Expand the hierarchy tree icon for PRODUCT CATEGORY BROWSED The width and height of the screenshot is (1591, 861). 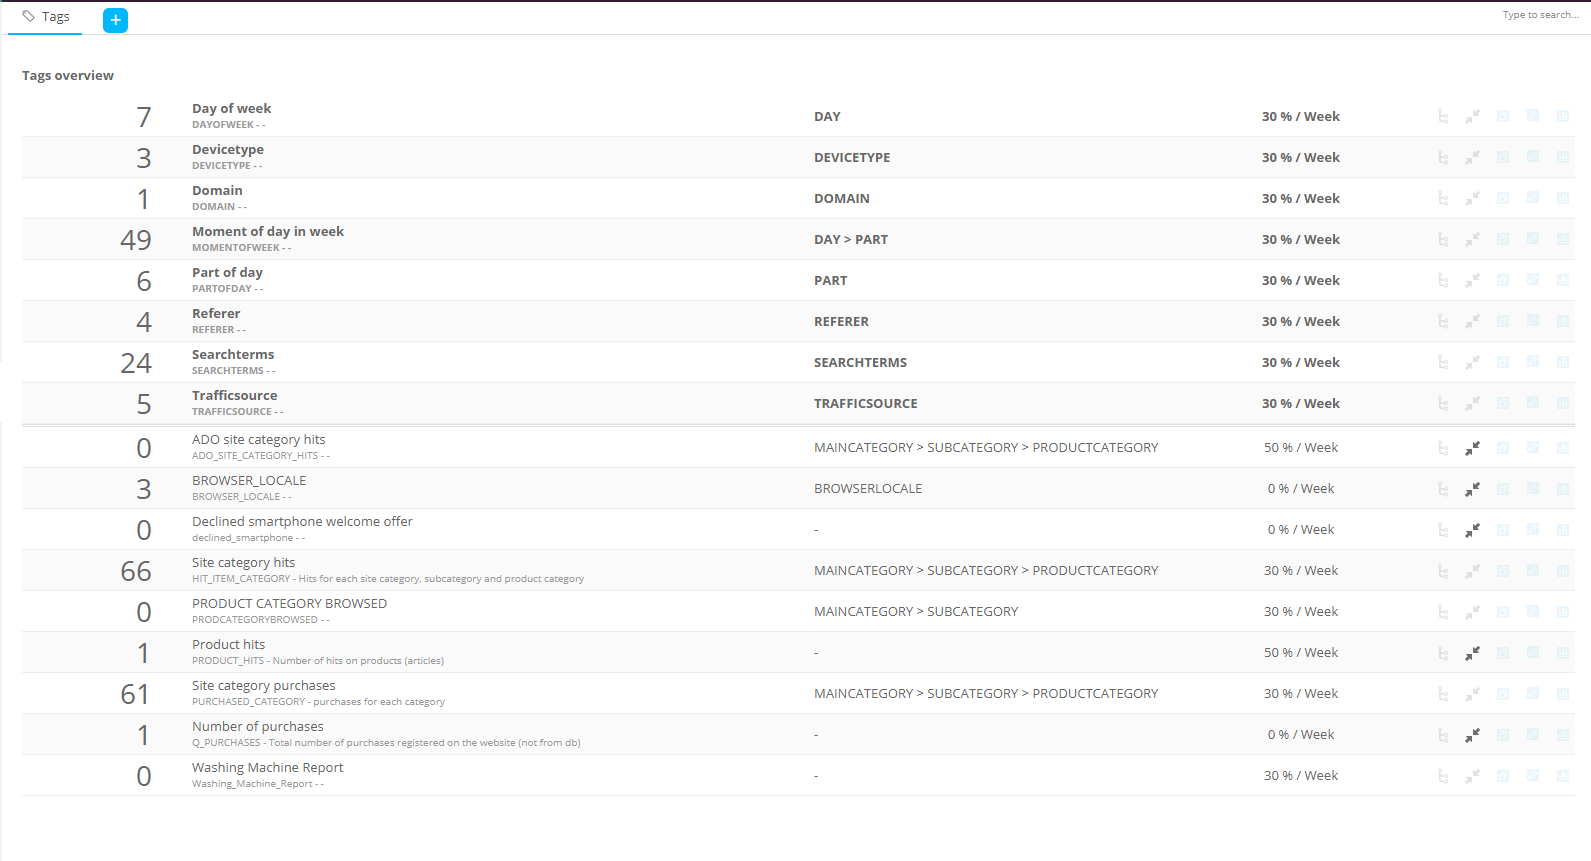(1442, 611)
